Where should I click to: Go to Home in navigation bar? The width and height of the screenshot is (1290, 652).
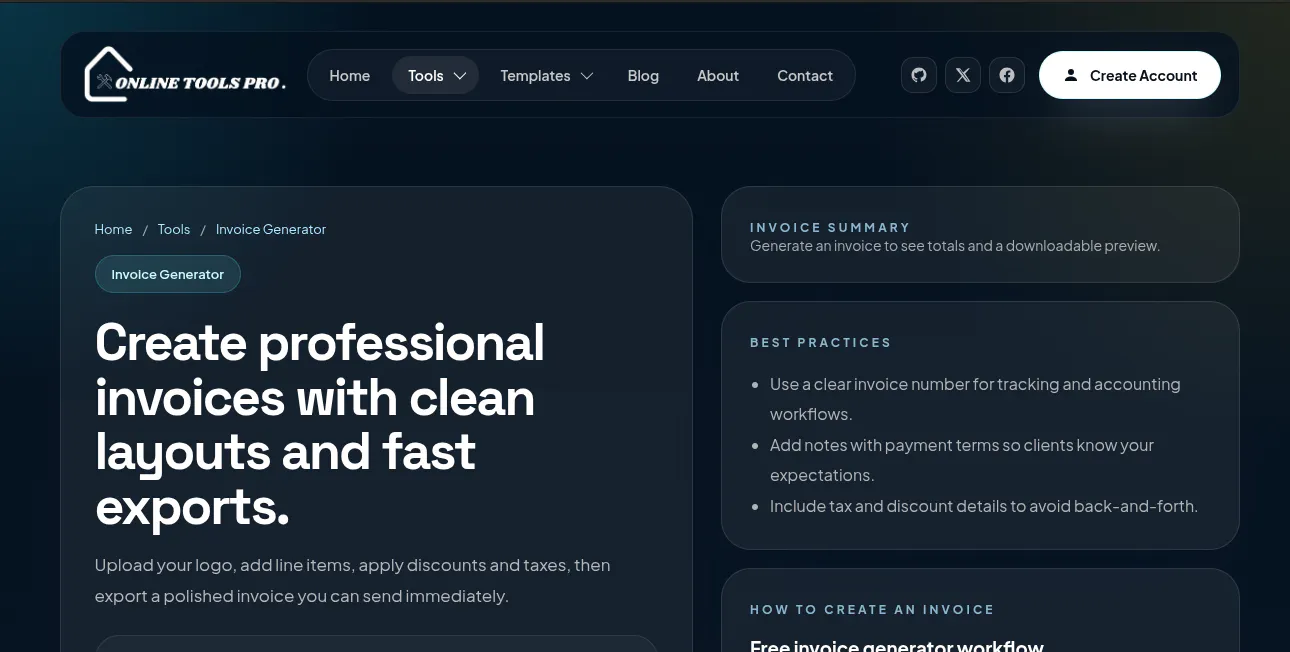[x=350, y=76]
